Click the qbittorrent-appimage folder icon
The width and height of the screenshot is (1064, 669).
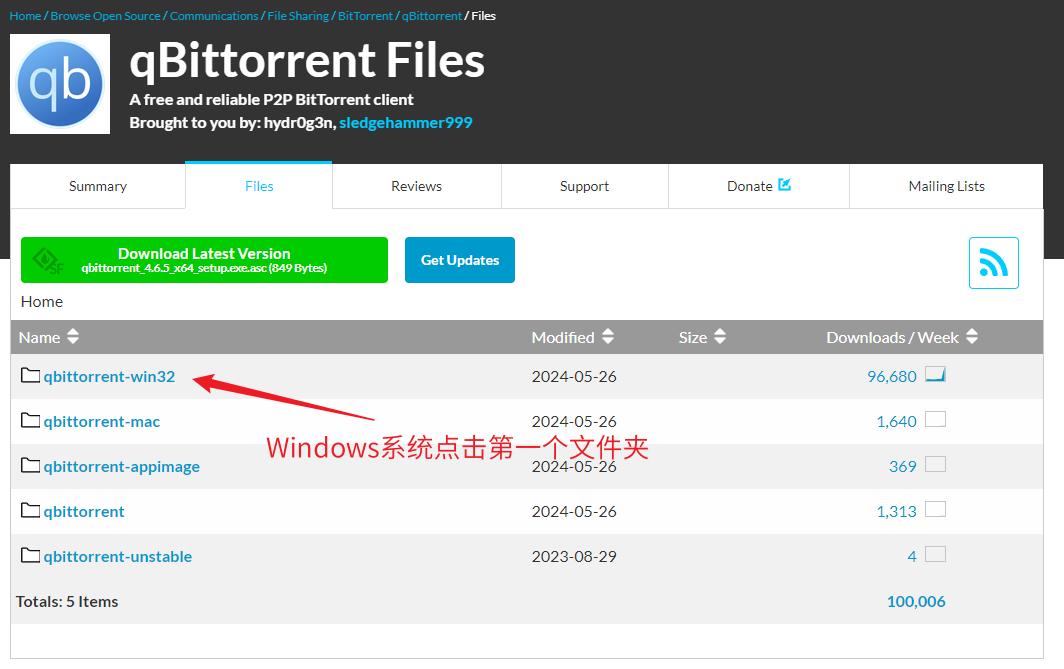pyautogui.click(x=30, y=466)
